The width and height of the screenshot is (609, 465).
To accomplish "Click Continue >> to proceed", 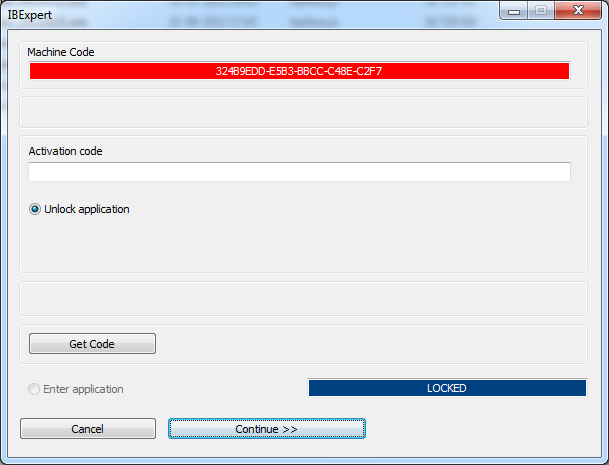I will (267, 428).
